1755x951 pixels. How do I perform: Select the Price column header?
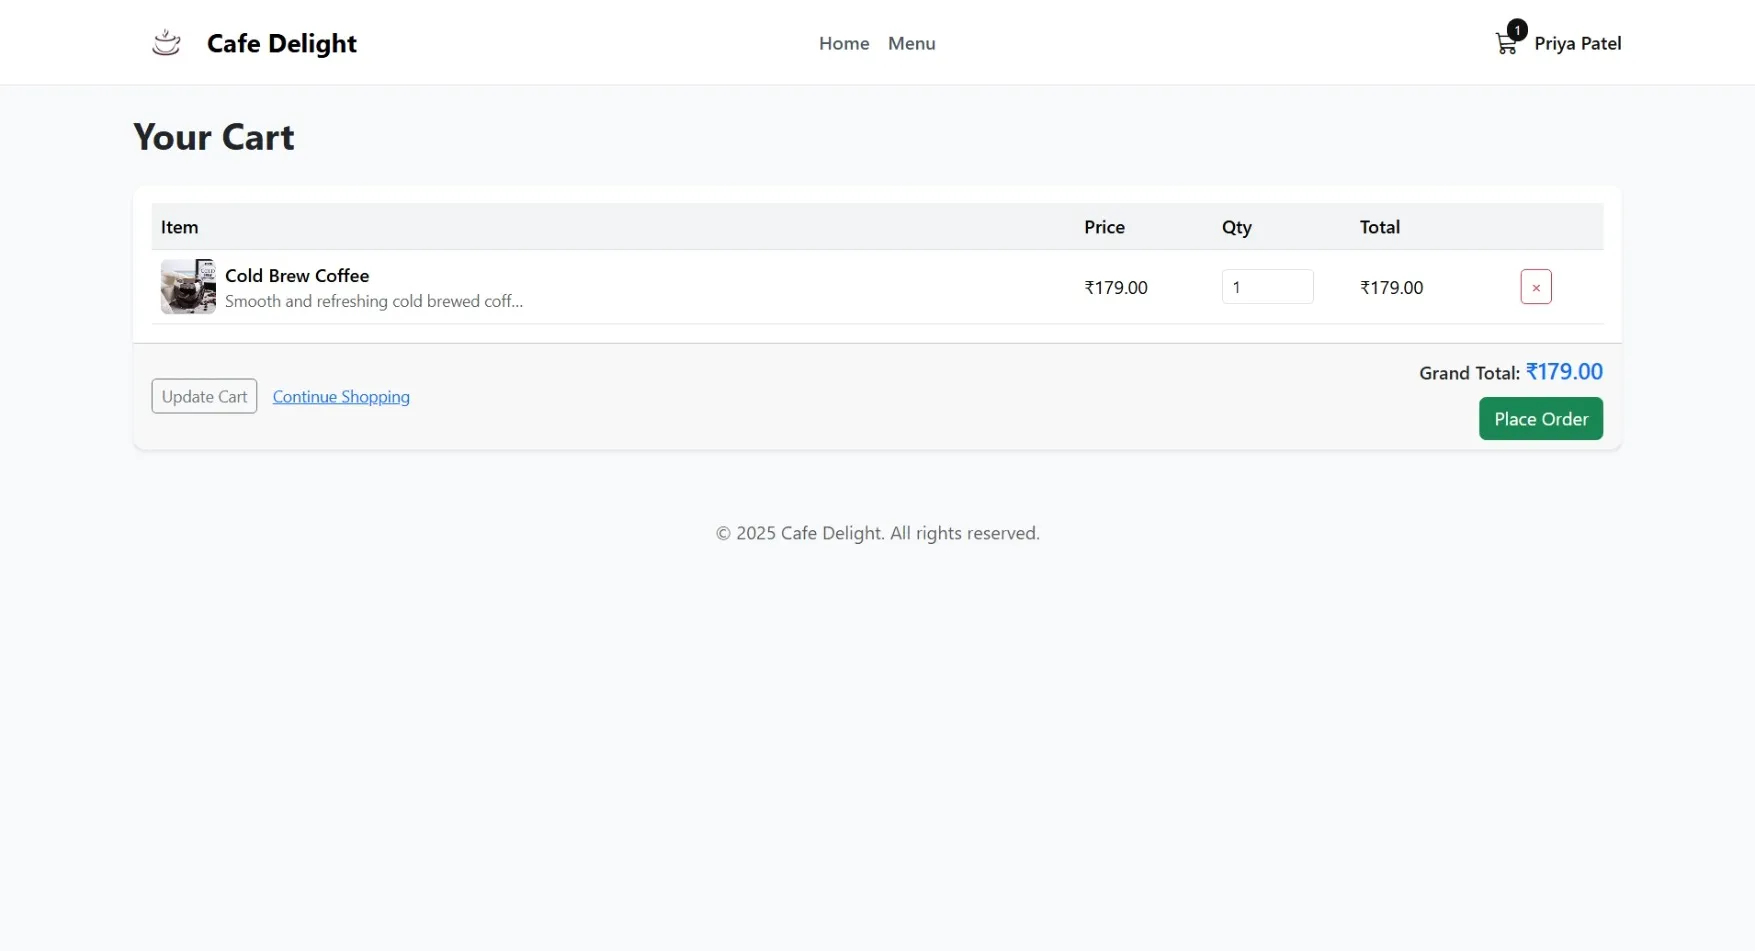1104,227
